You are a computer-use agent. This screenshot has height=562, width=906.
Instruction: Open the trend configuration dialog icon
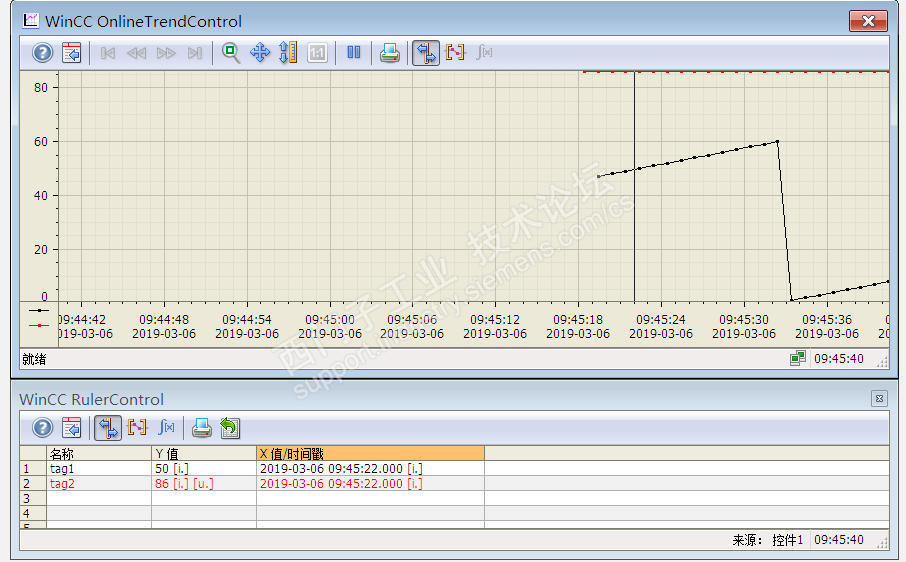tap(72, 53)
